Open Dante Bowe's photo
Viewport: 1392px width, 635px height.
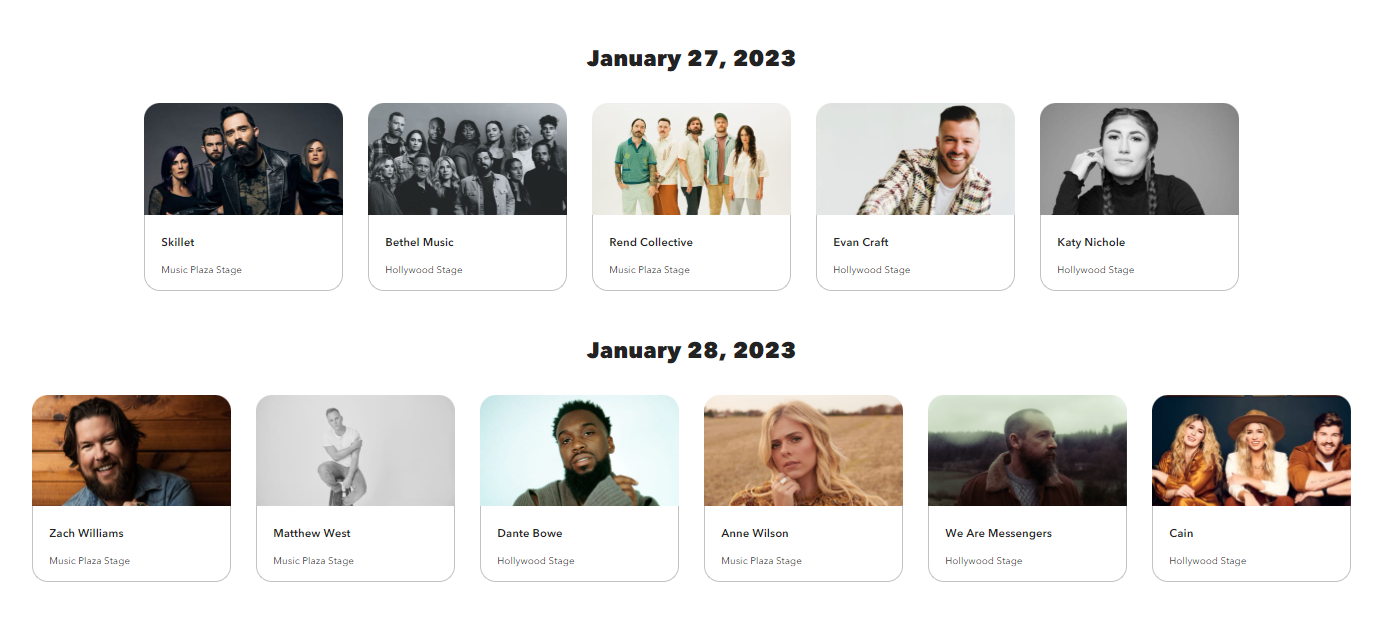579,451
